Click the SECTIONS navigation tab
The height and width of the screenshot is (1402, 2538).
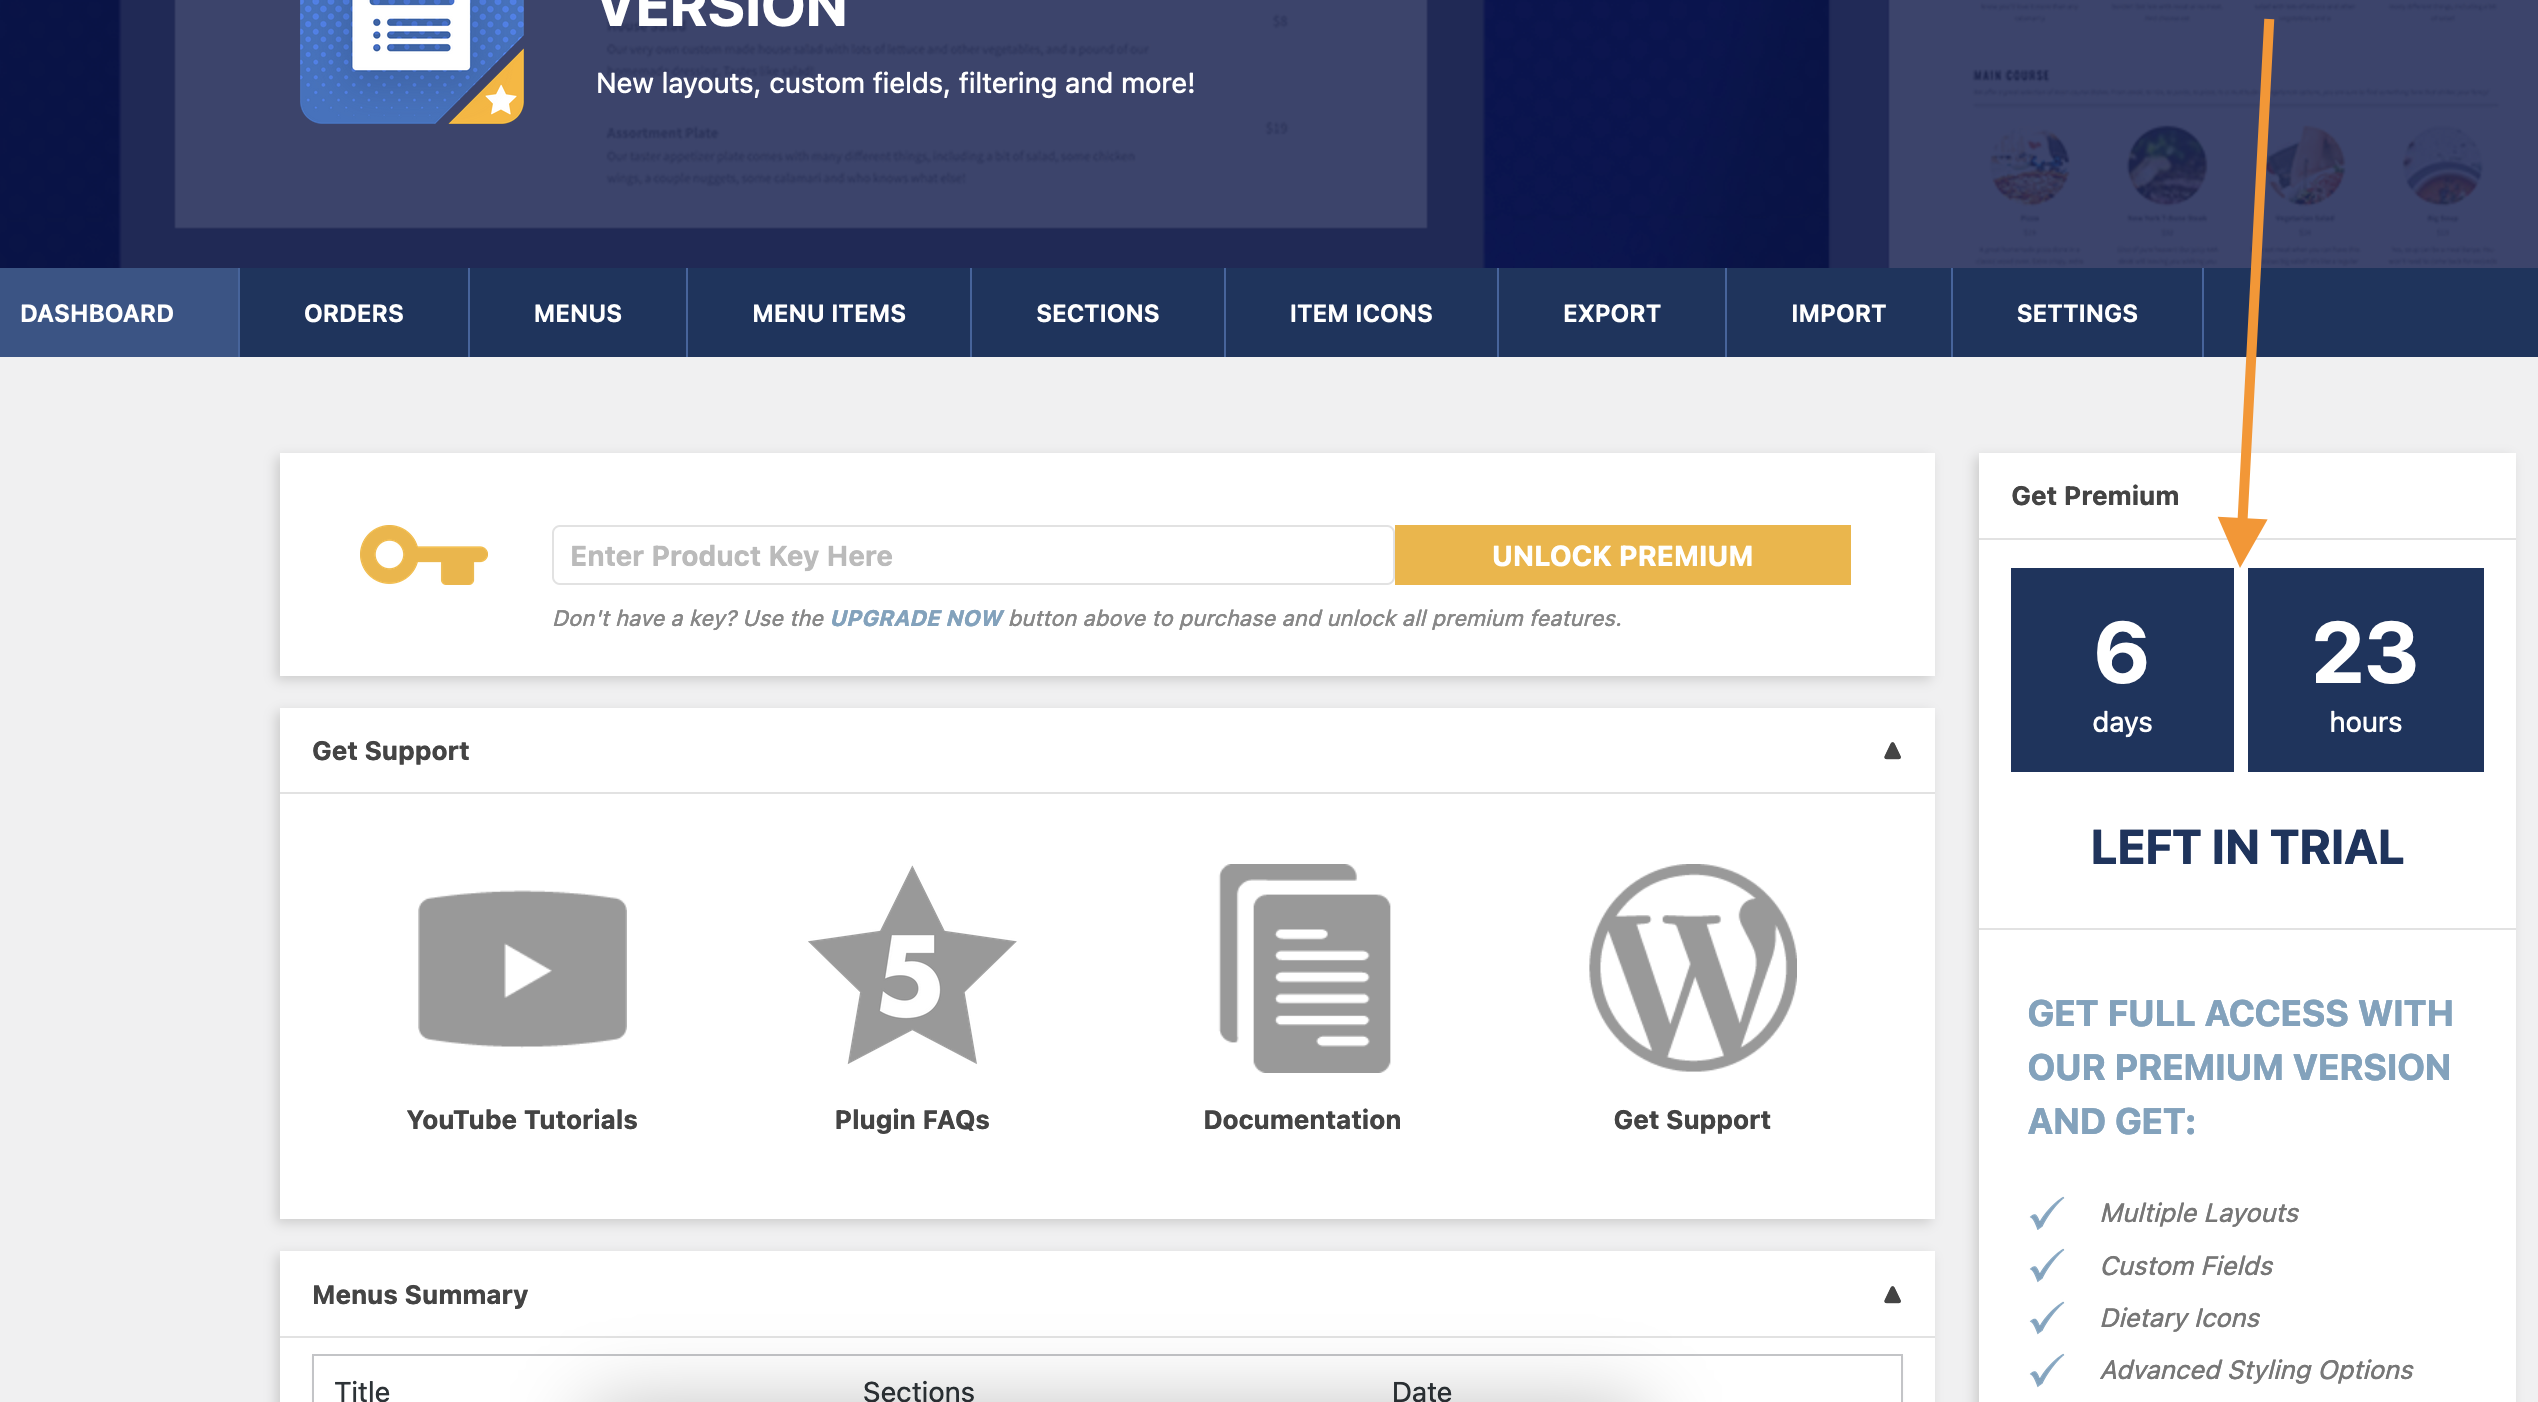click(x=1096, y=313)
